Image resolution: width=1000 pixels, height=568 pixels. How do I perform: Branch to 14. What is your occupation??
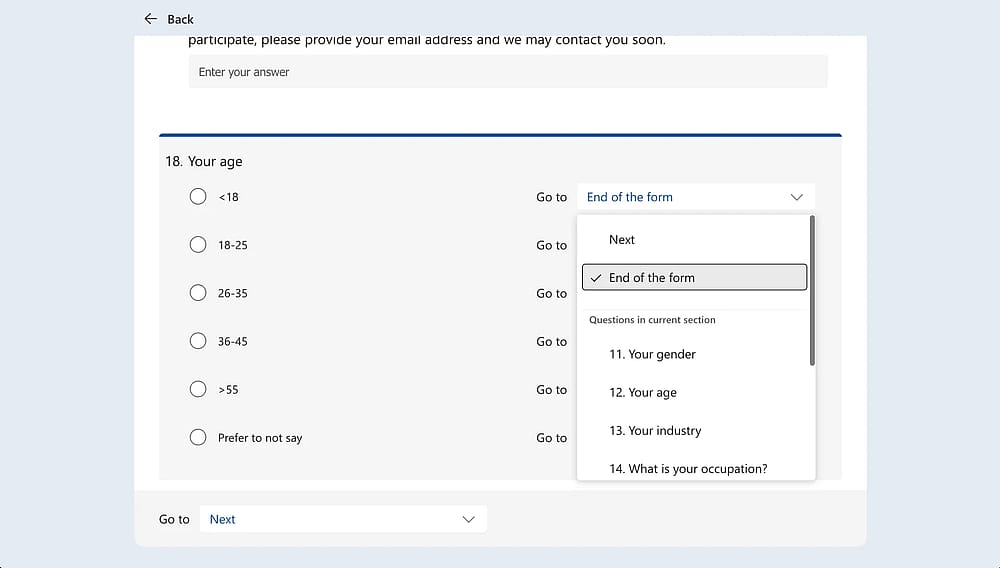[x=695, y=469]
